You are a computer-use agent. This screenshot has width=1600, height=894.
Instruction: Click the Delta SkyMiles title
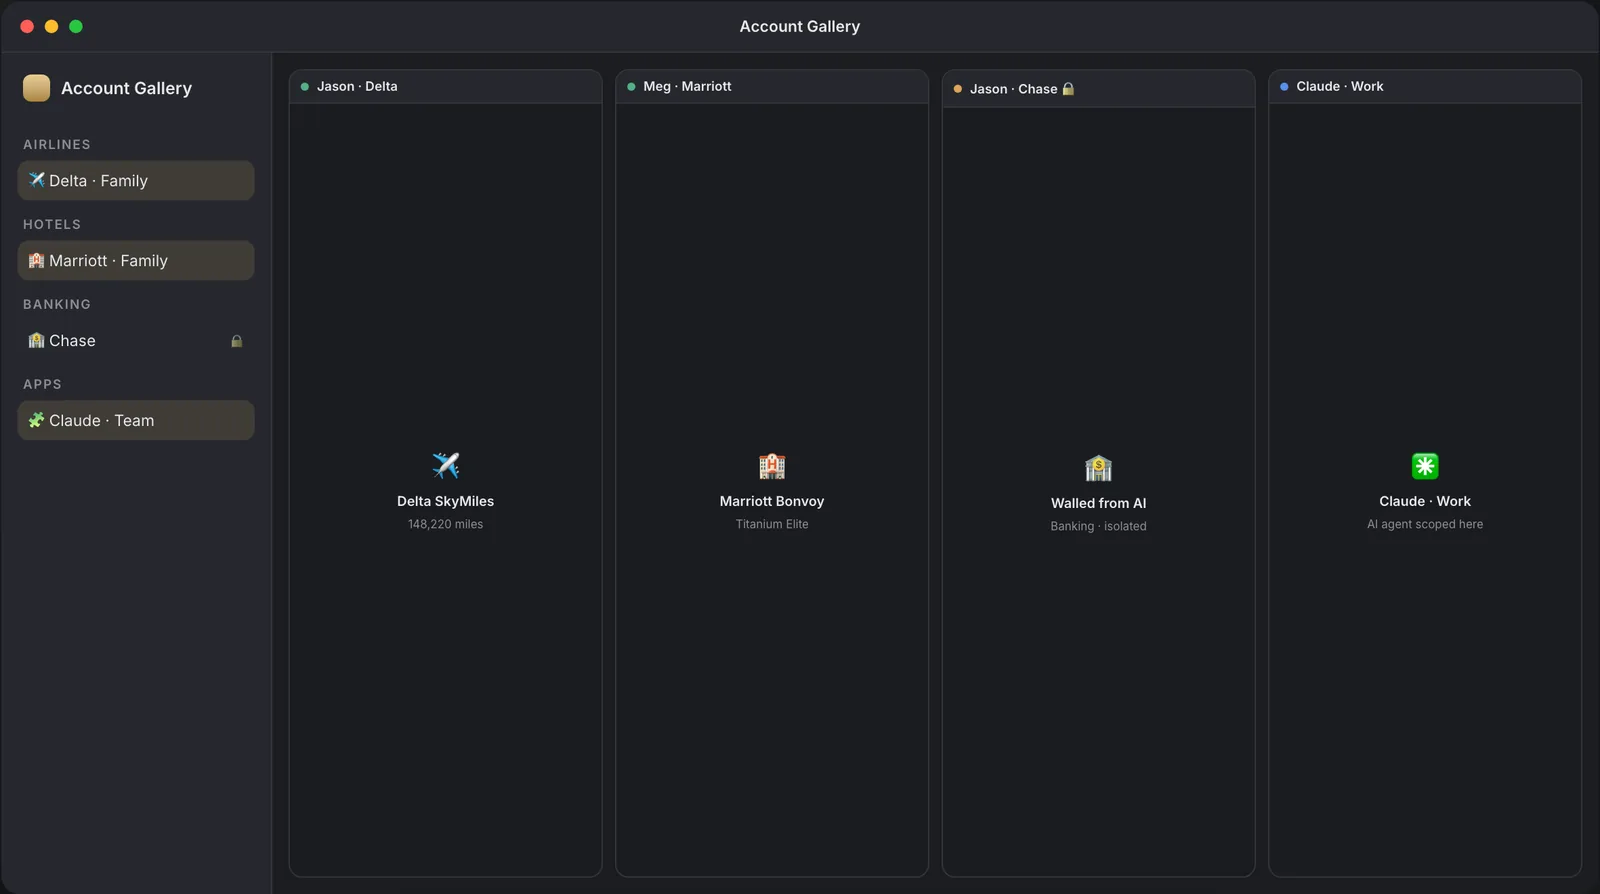(x=445, y=501)
